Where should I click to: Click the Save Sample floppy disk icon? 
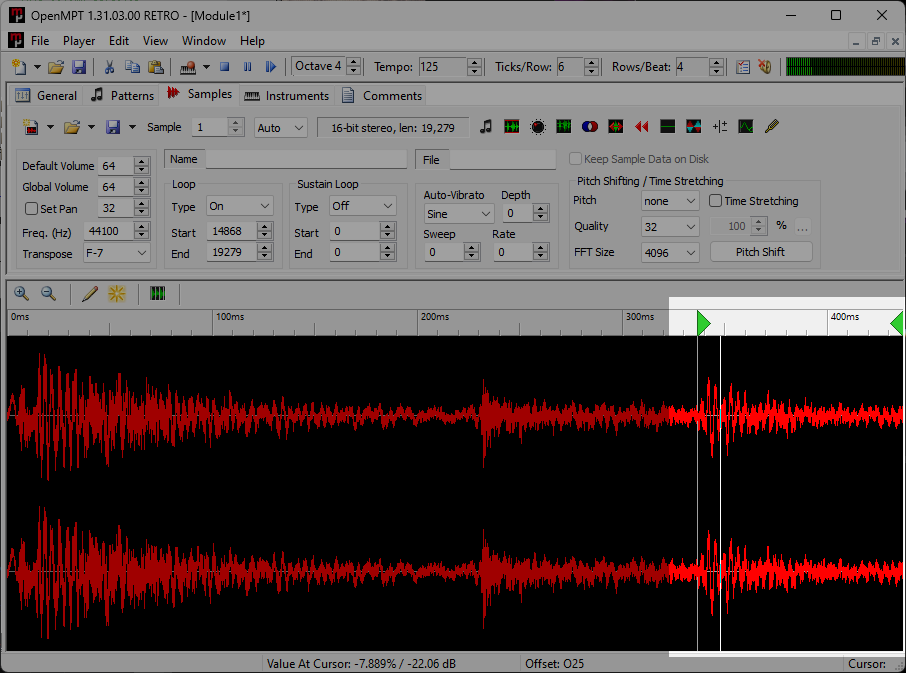click(113, 127)
